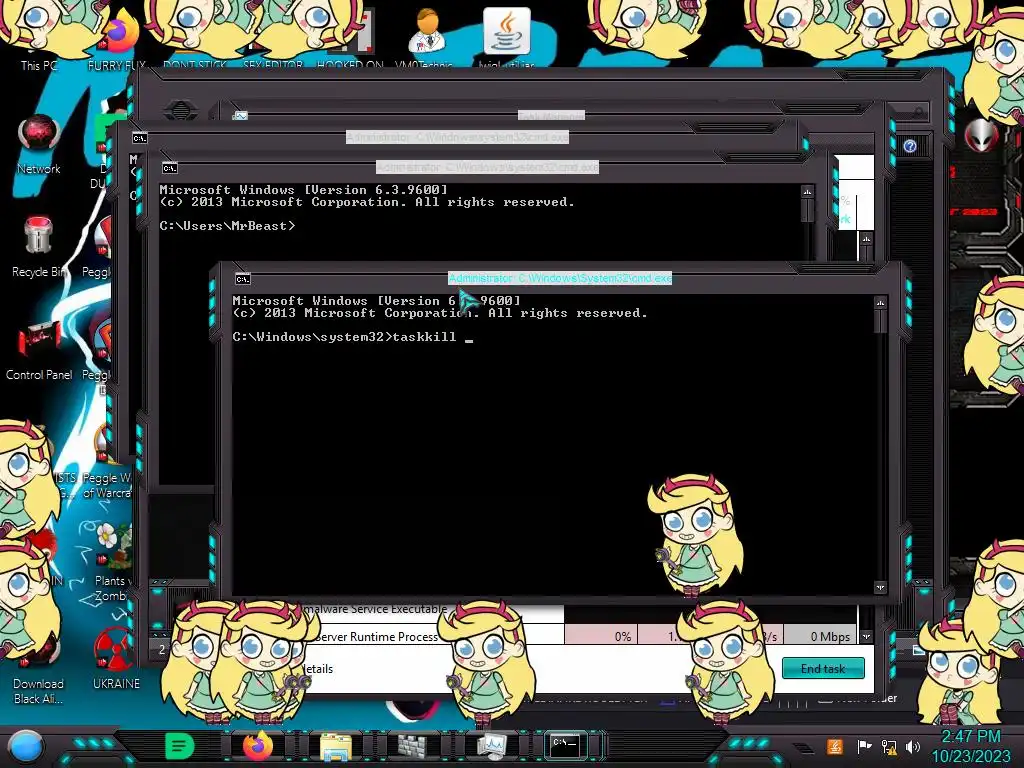Open the network status tray icon
Screen dimensions: 1024x768
coord(889,746)
